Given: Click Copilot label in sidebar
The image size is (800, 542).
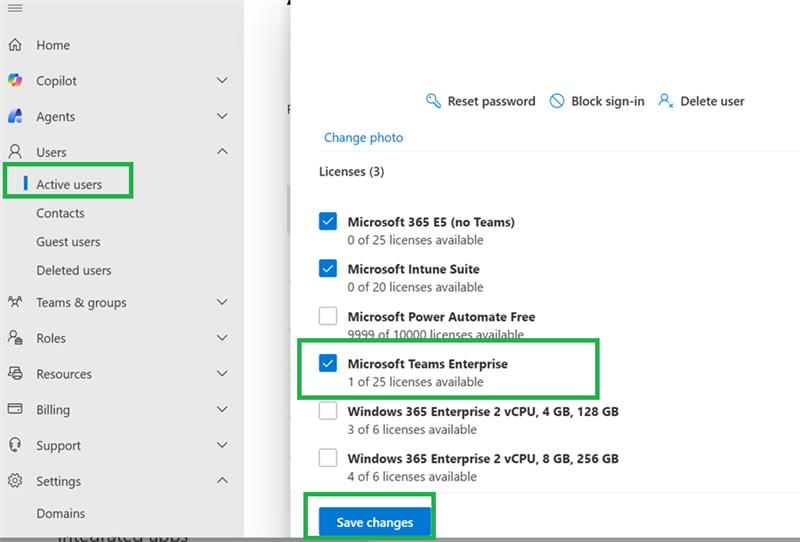Looking at the screenshot, I should 56,81.
